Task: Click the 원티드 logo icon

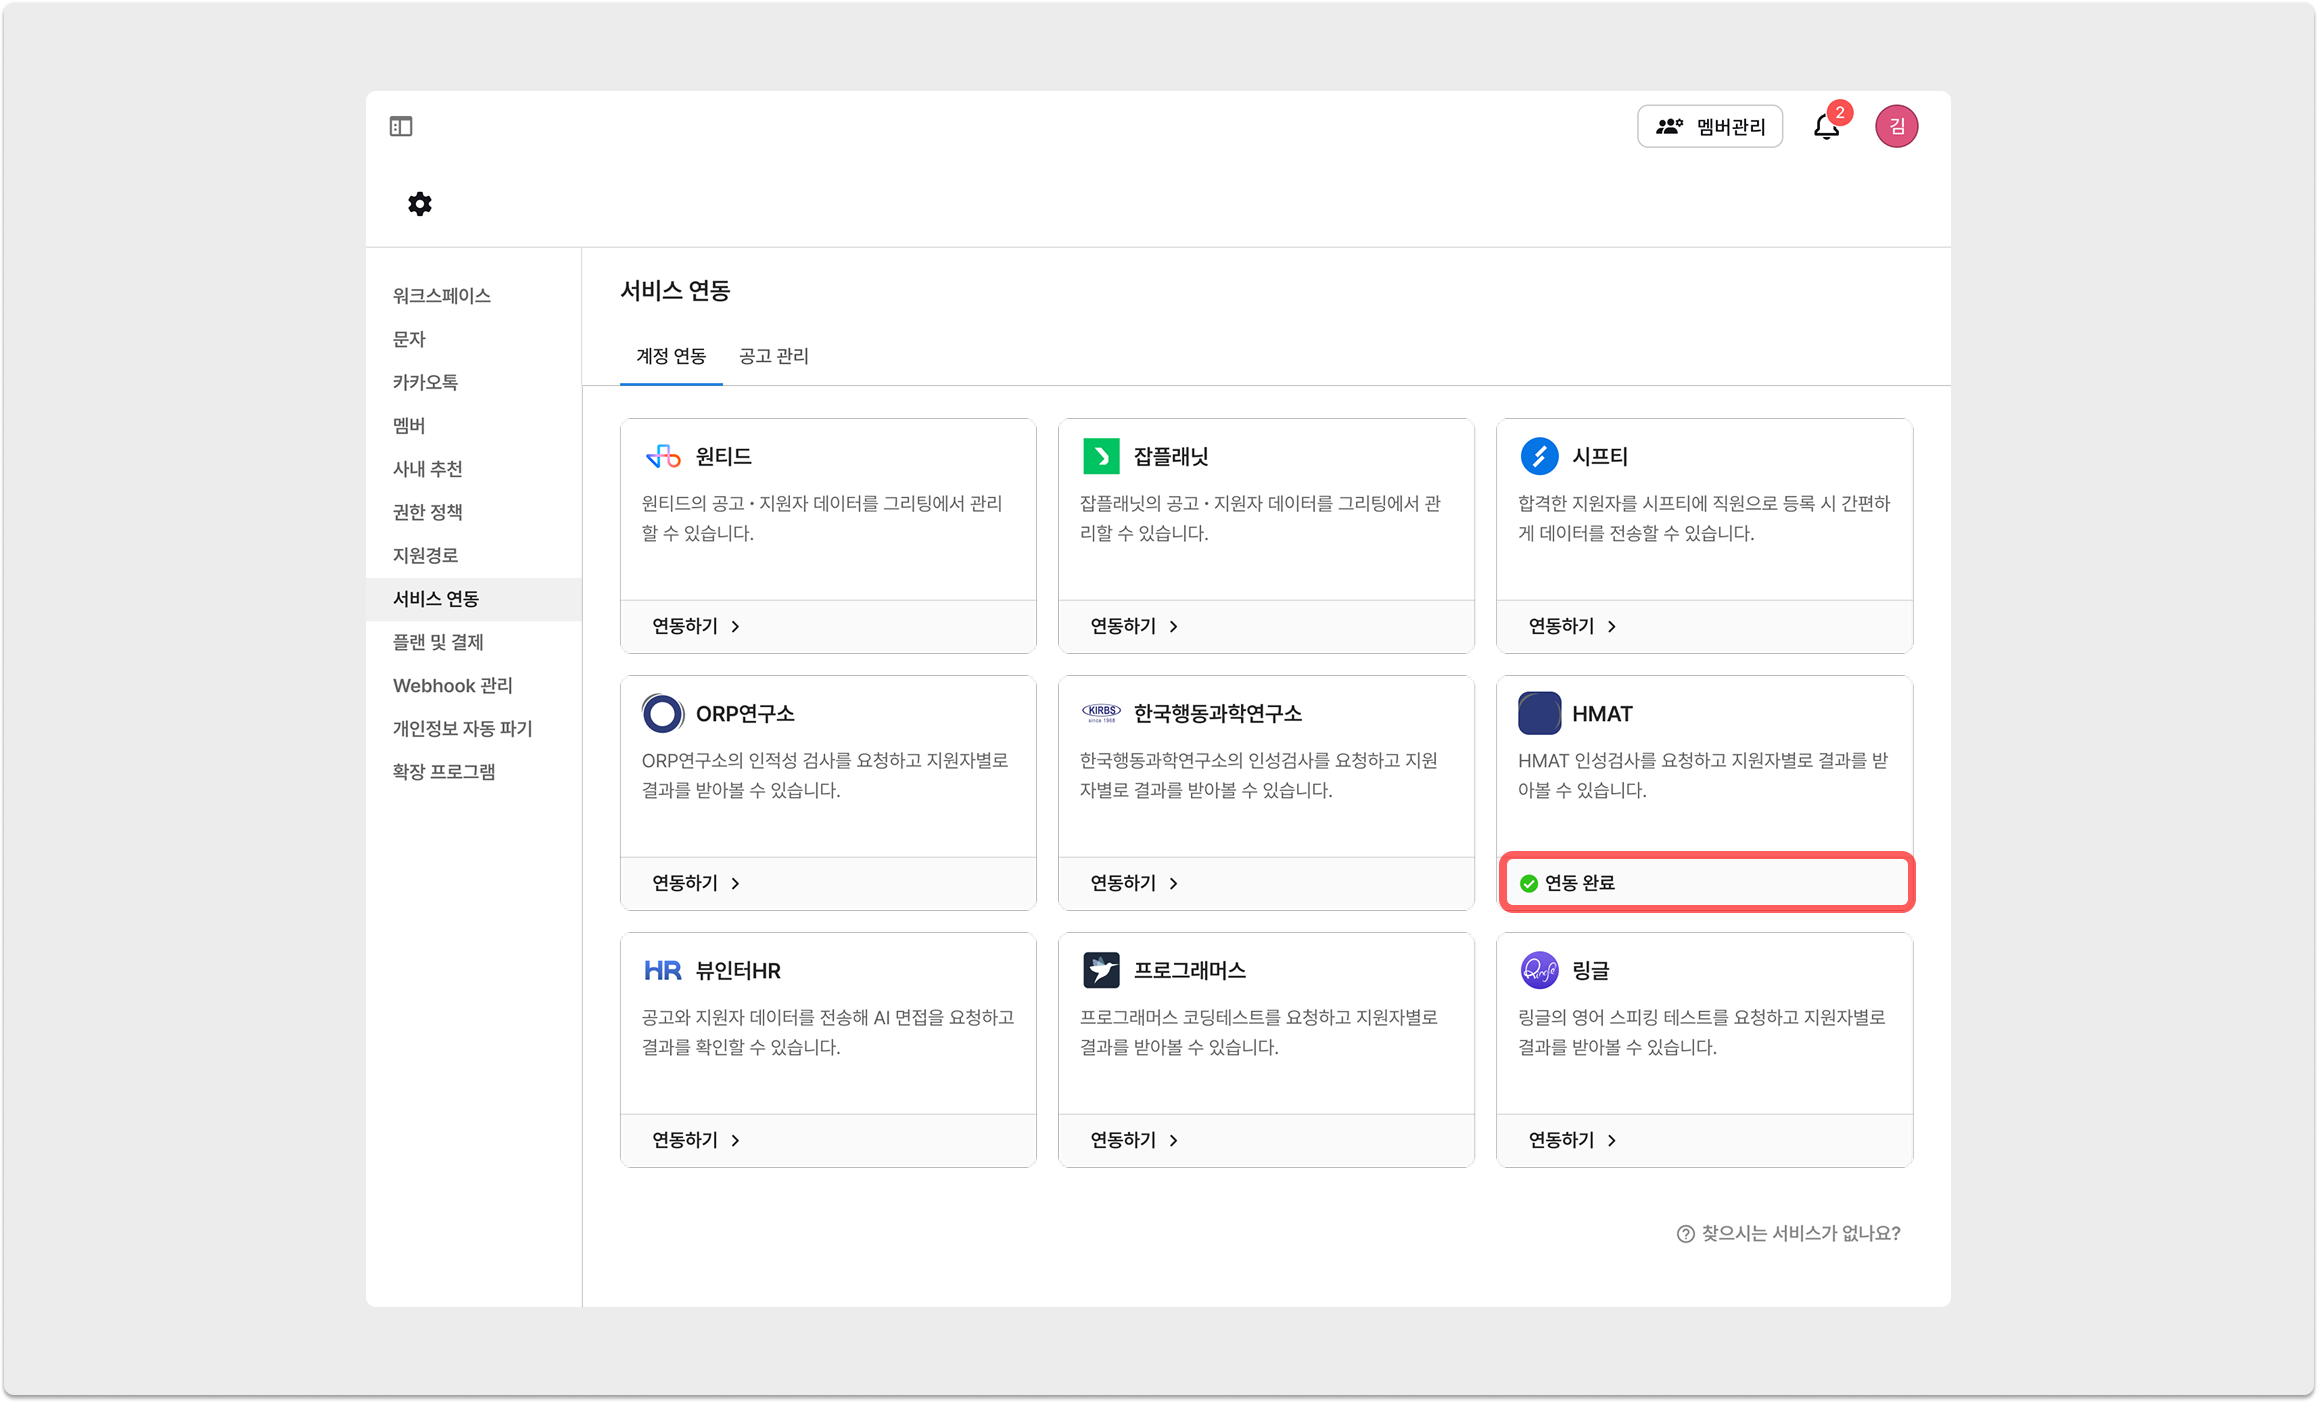Action: click(x=663, y=457)
